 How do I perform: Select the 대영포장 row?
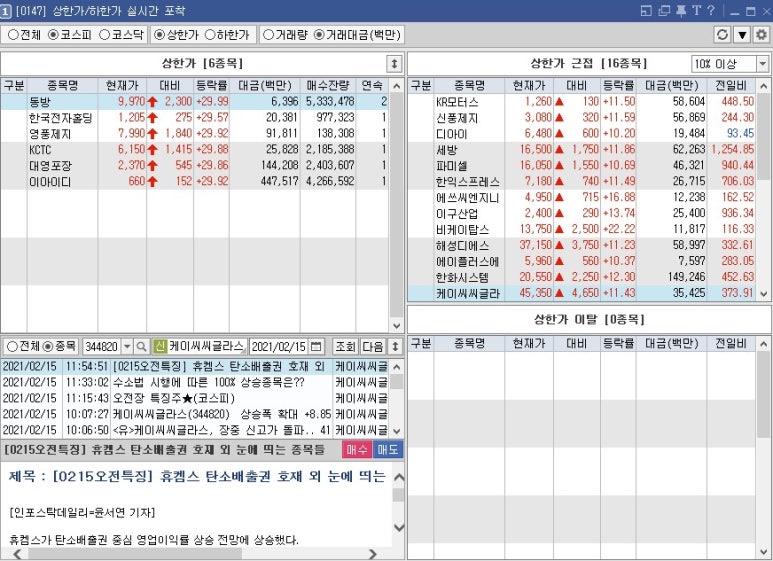[x=195, y=165]
